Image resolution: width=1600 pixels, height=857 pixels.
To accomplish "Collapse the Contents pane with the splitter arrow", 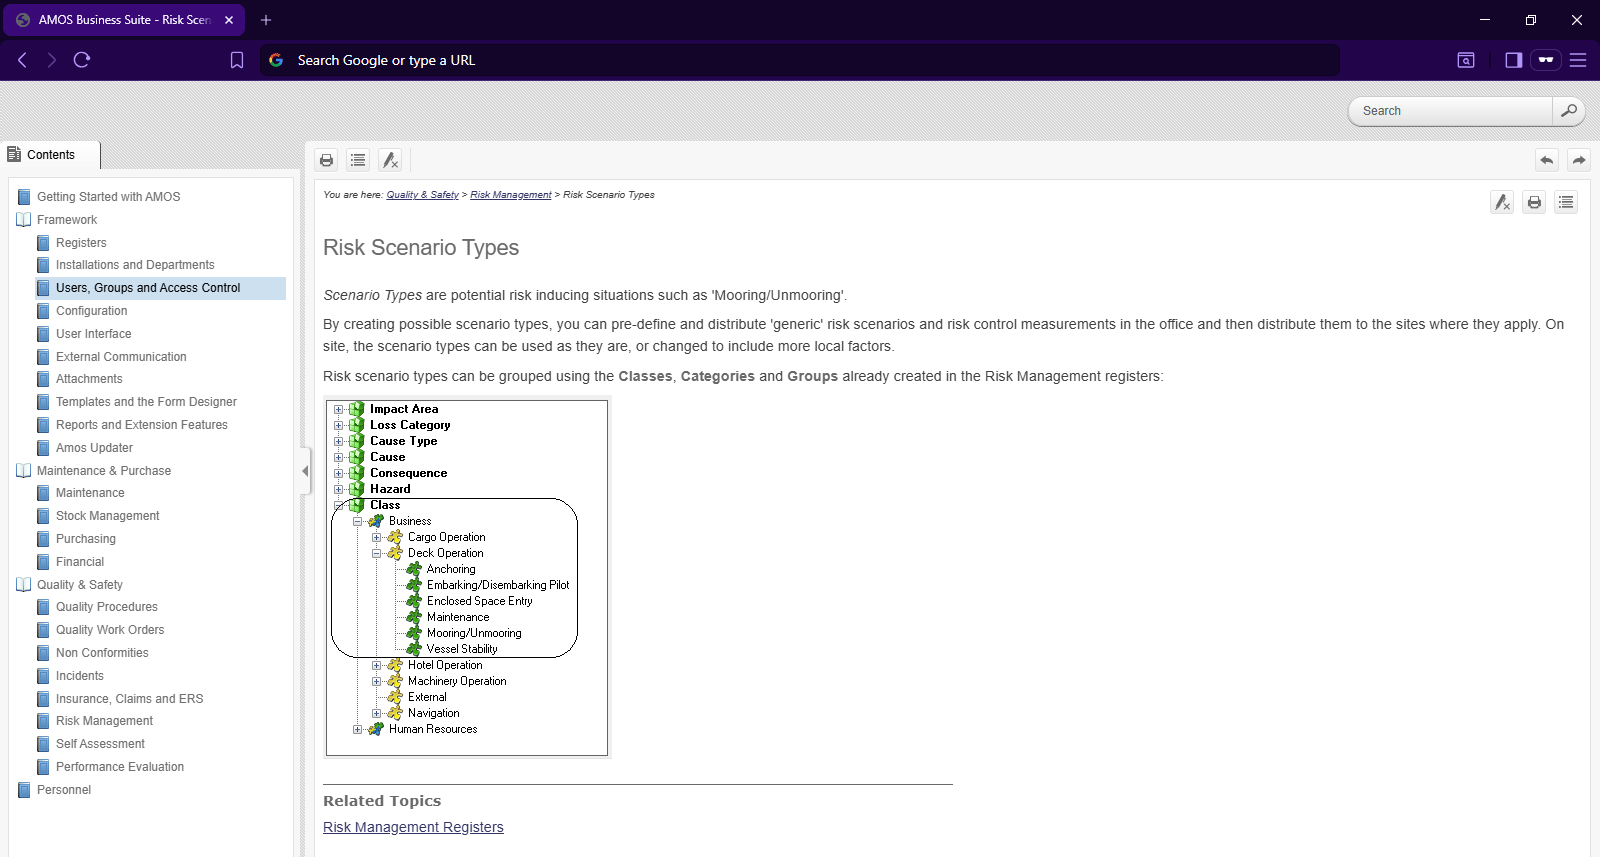I will click(x=305, y=470).
